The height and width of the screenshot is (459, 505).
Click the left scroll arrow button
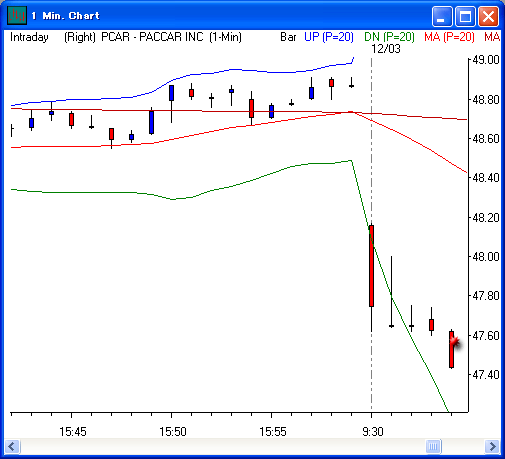tap(13, 446)
